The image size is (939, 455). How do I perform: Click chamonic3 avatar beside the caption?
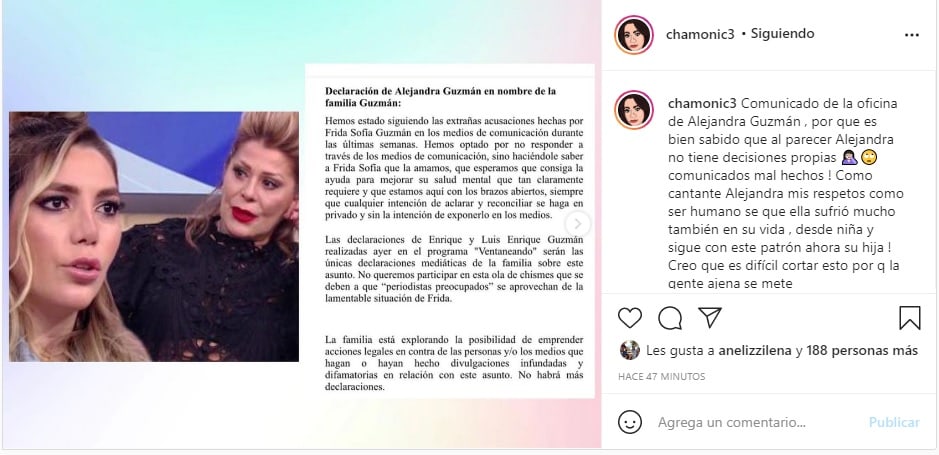[x=634, y=110]
